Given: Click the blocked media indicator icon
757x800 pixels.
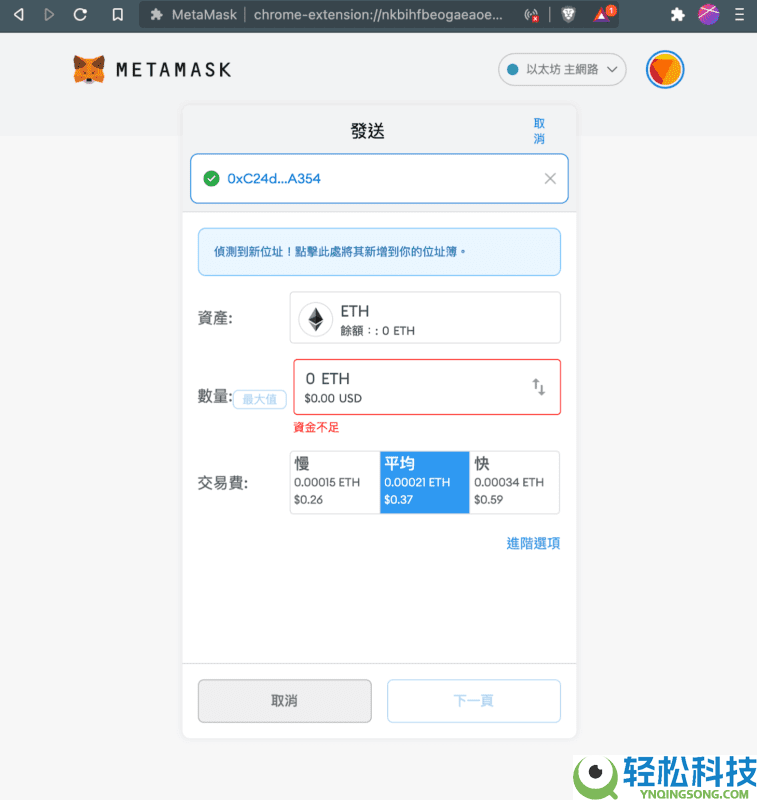Looking at the screenshot, I should pyautogui.click(x=532, y=15).
